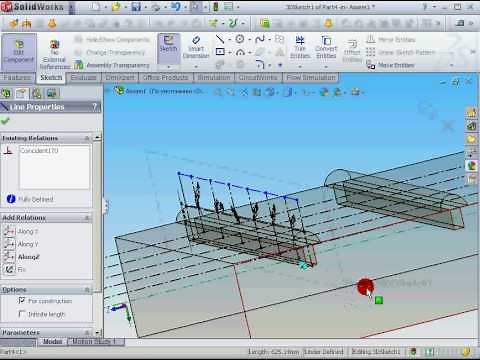Viewport: 480px width, 360px height.
Task: Click the Offset Entities tool
Action: [x=352, y=51]
